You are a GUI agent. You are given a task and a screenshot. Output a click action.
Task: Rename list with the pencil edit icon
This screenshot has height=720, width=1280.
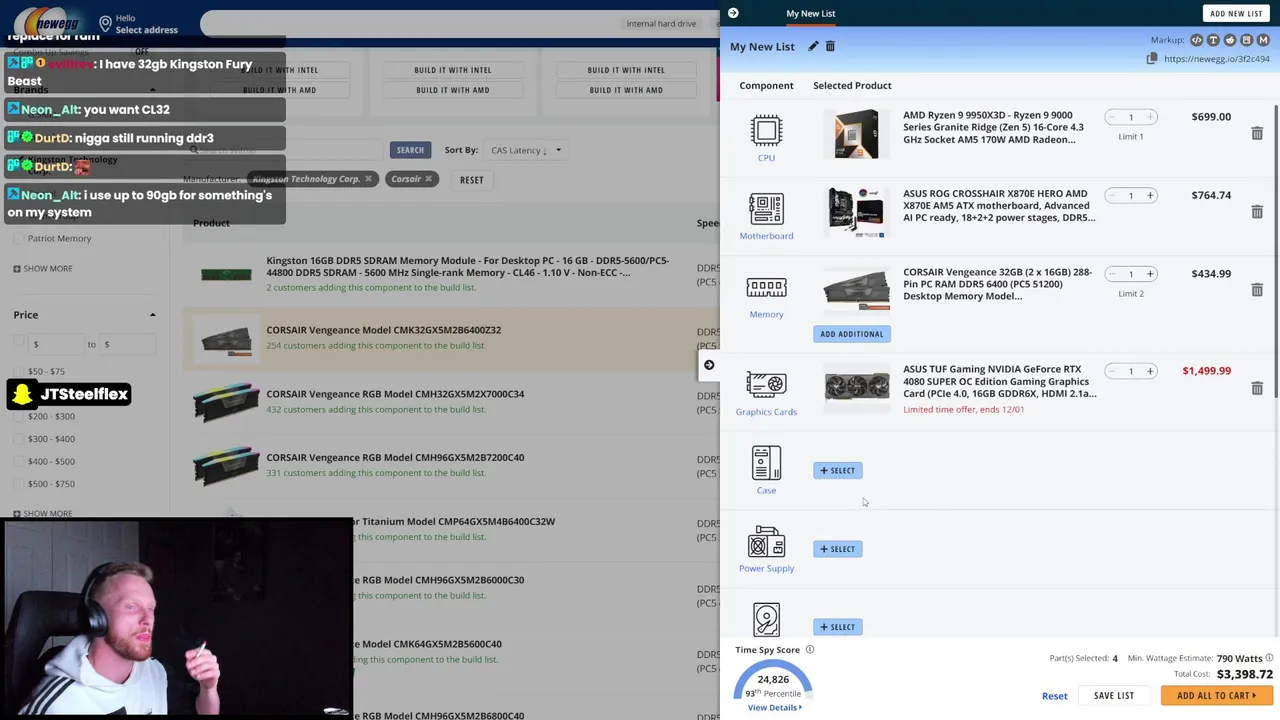pos(813,46)
